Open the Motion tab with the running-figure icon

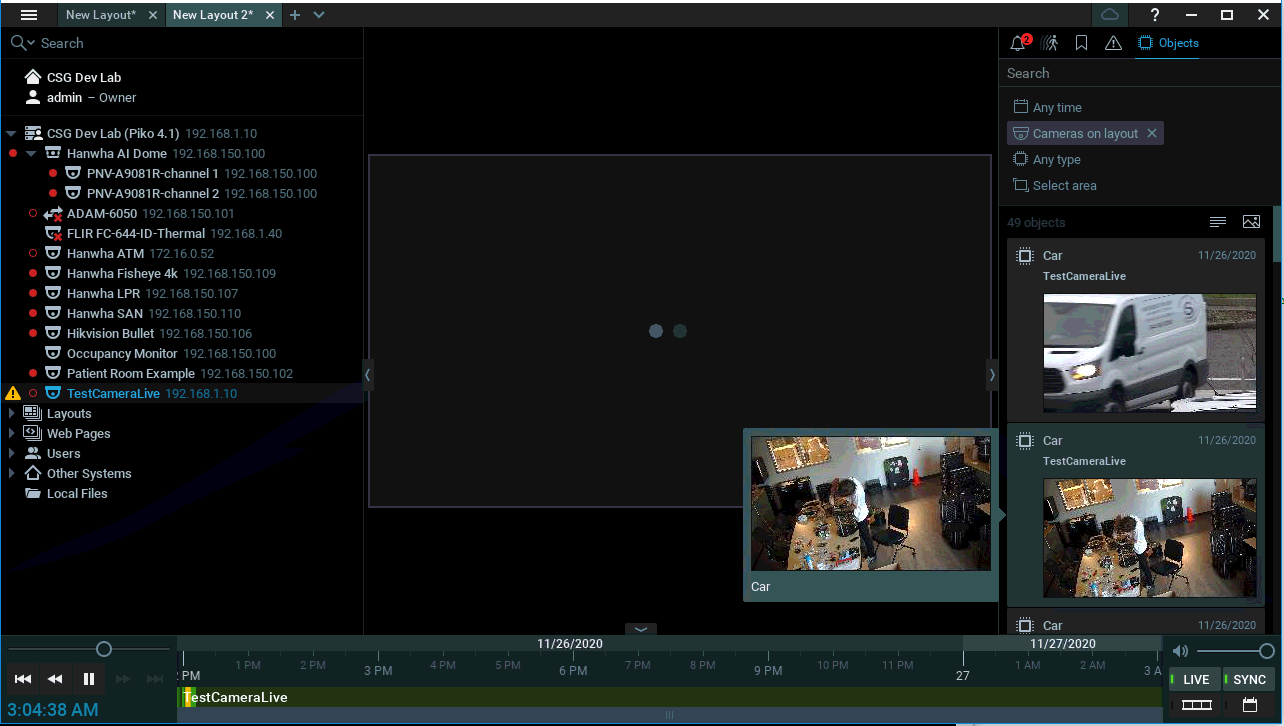click(1049, 43)
